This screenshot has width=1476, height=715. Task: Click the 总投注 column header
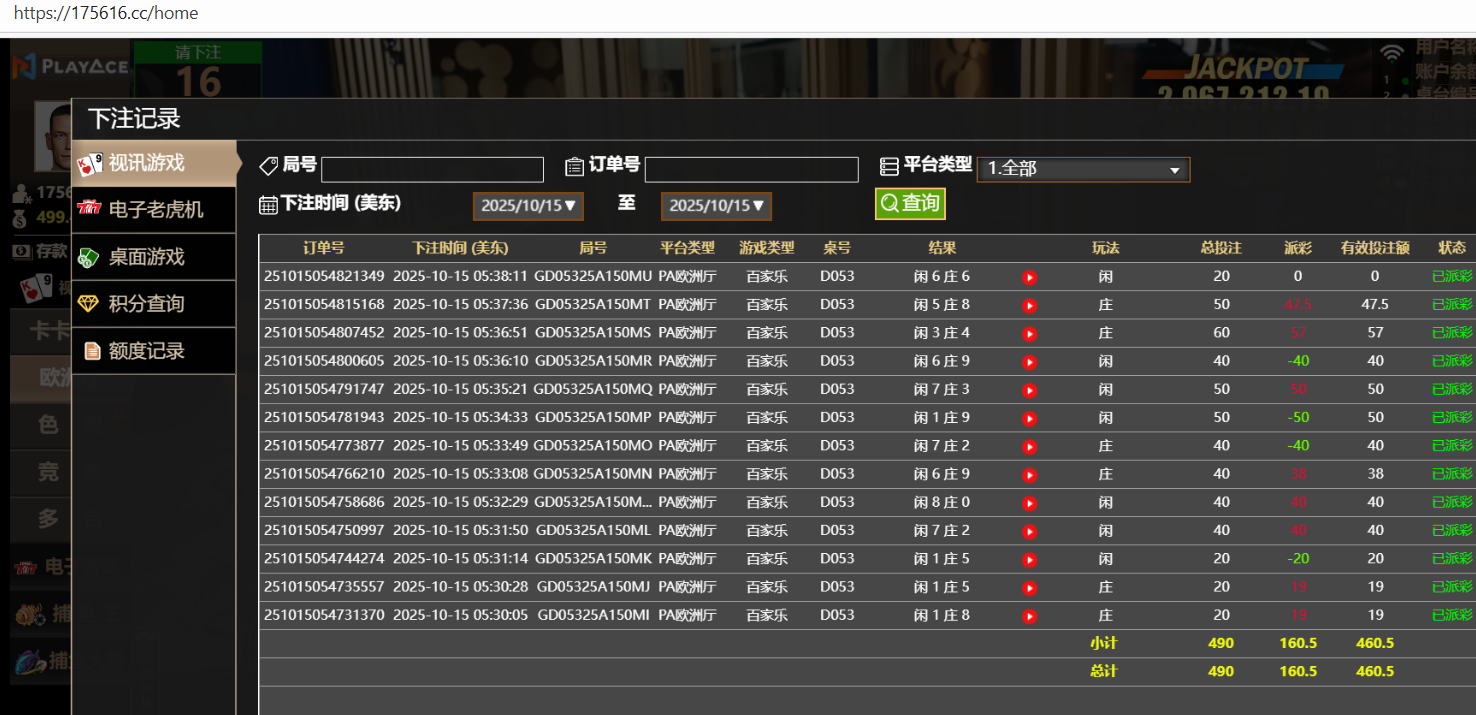pos(1220,248)
